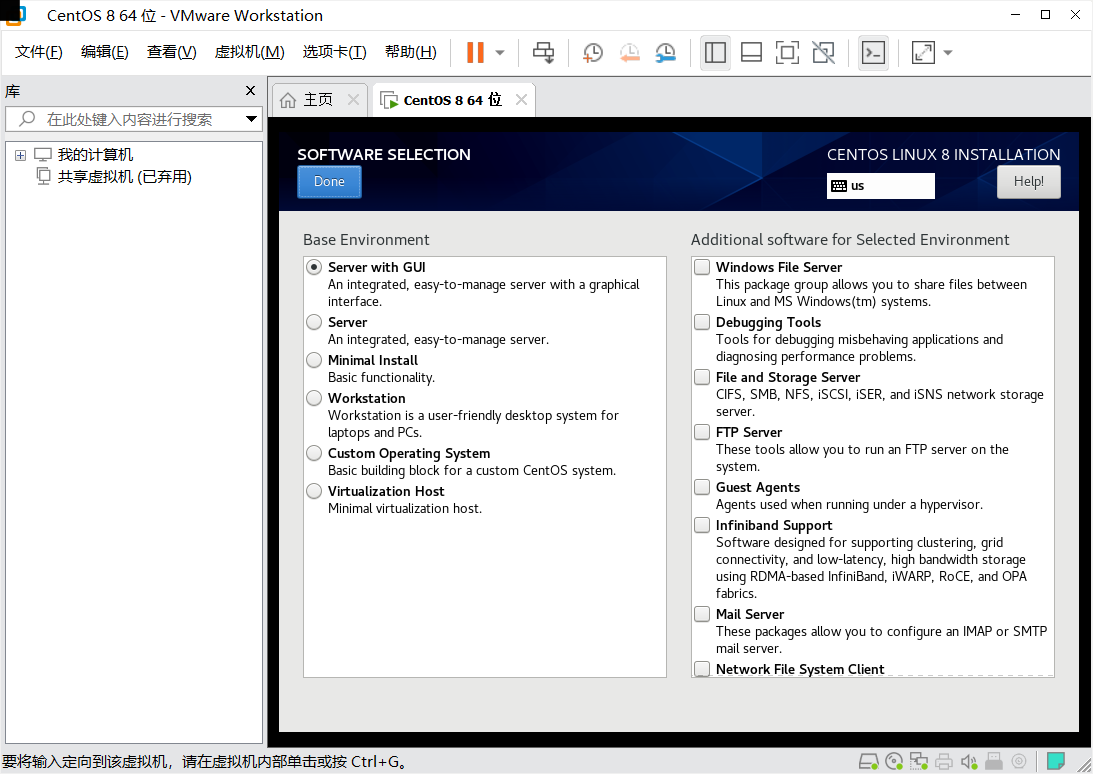1093x774 pixels.
Task: Open stretch mode dropdown arrow
Action: [948, 53]
